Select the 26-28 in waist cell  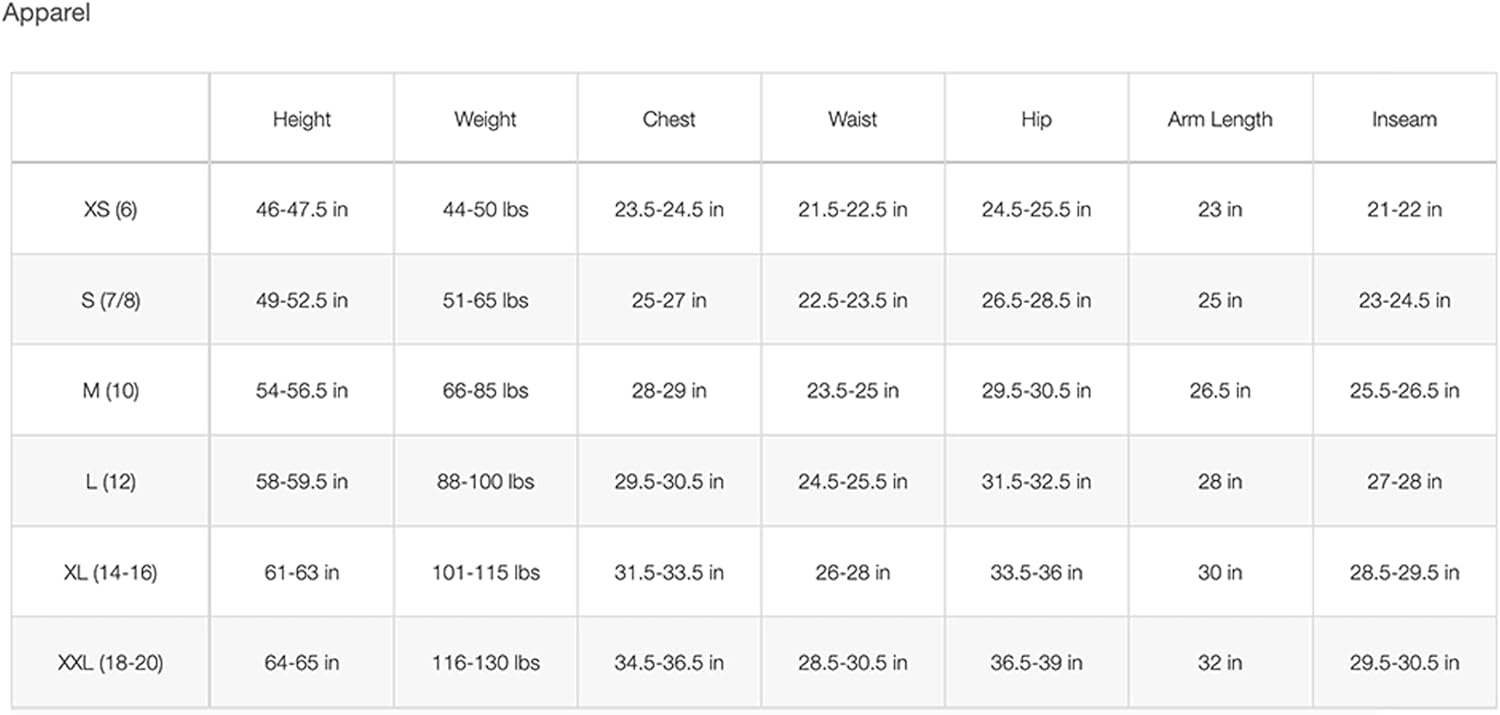pyautogui.click(x=852, y=572)
